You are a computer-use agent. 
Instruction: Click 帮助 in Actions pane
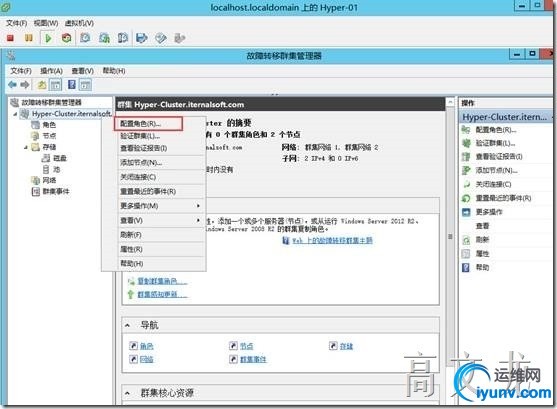[482, 267]
